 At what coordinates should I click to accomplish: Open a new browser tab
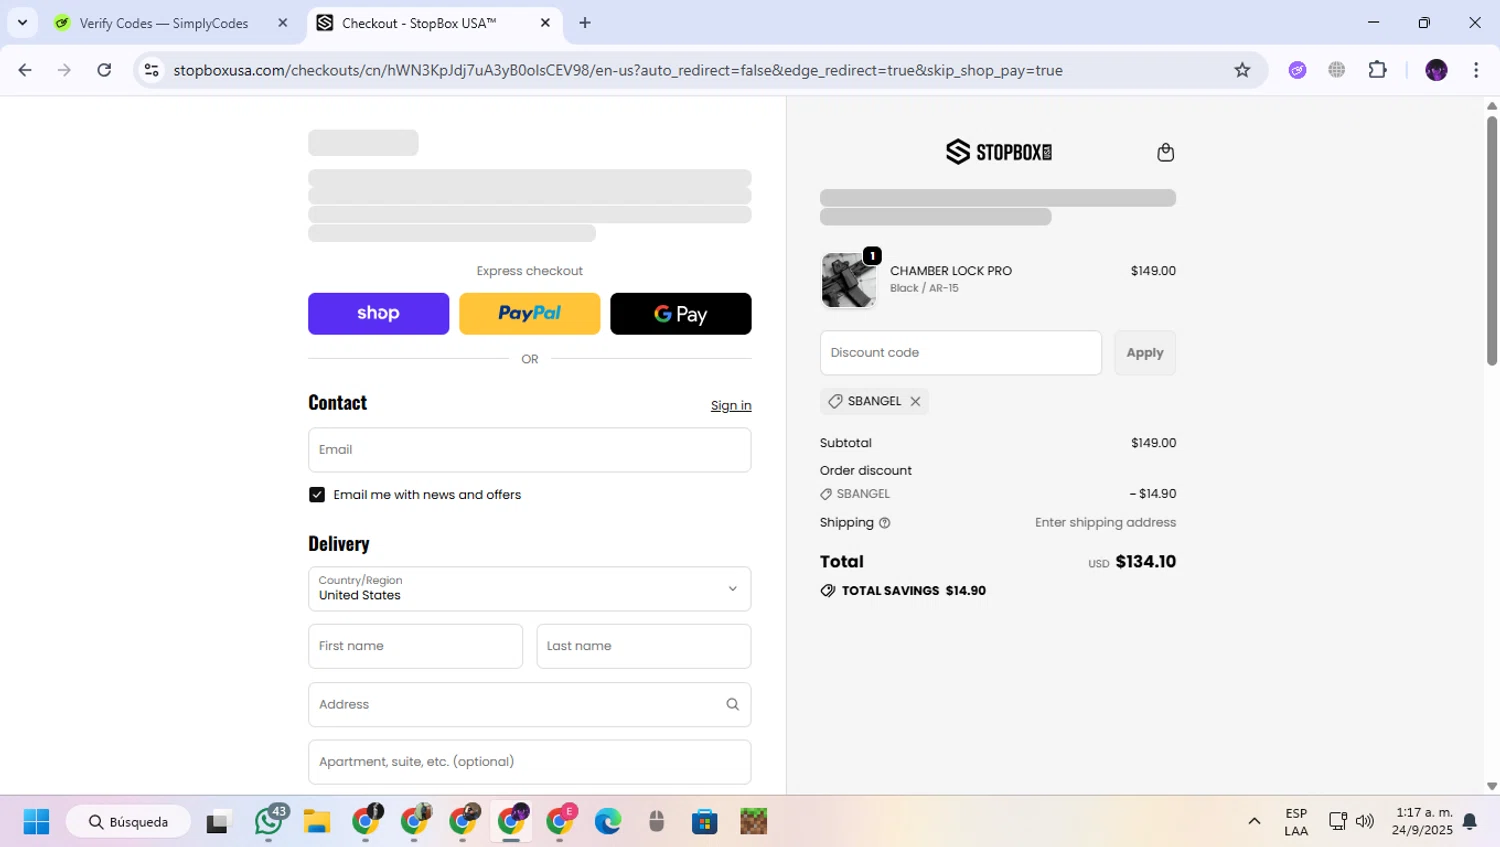point(585,23)
